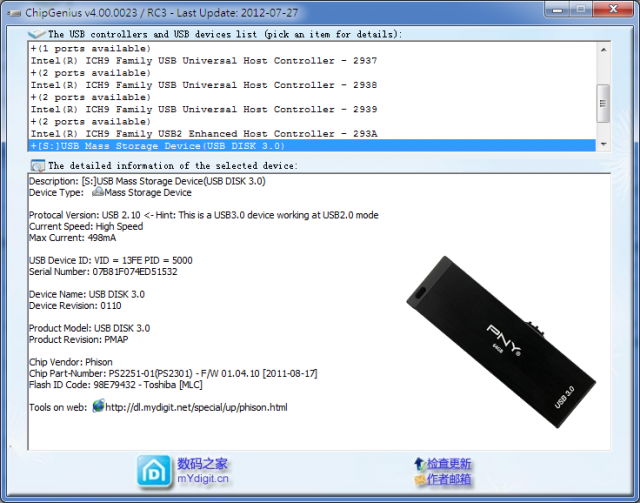Click the Device Revision: 0110 line

coord(75,305)
